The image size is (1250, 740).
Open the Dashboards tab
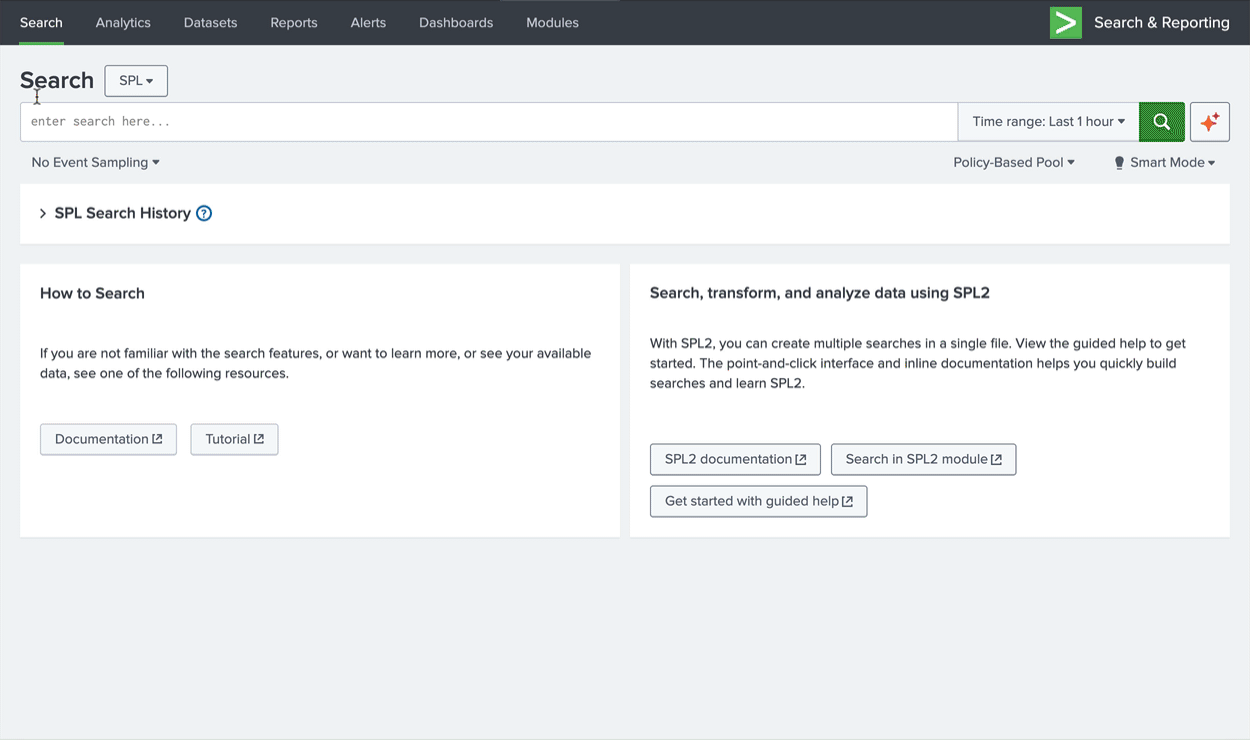pyautogui.click(x=456, y=23)
